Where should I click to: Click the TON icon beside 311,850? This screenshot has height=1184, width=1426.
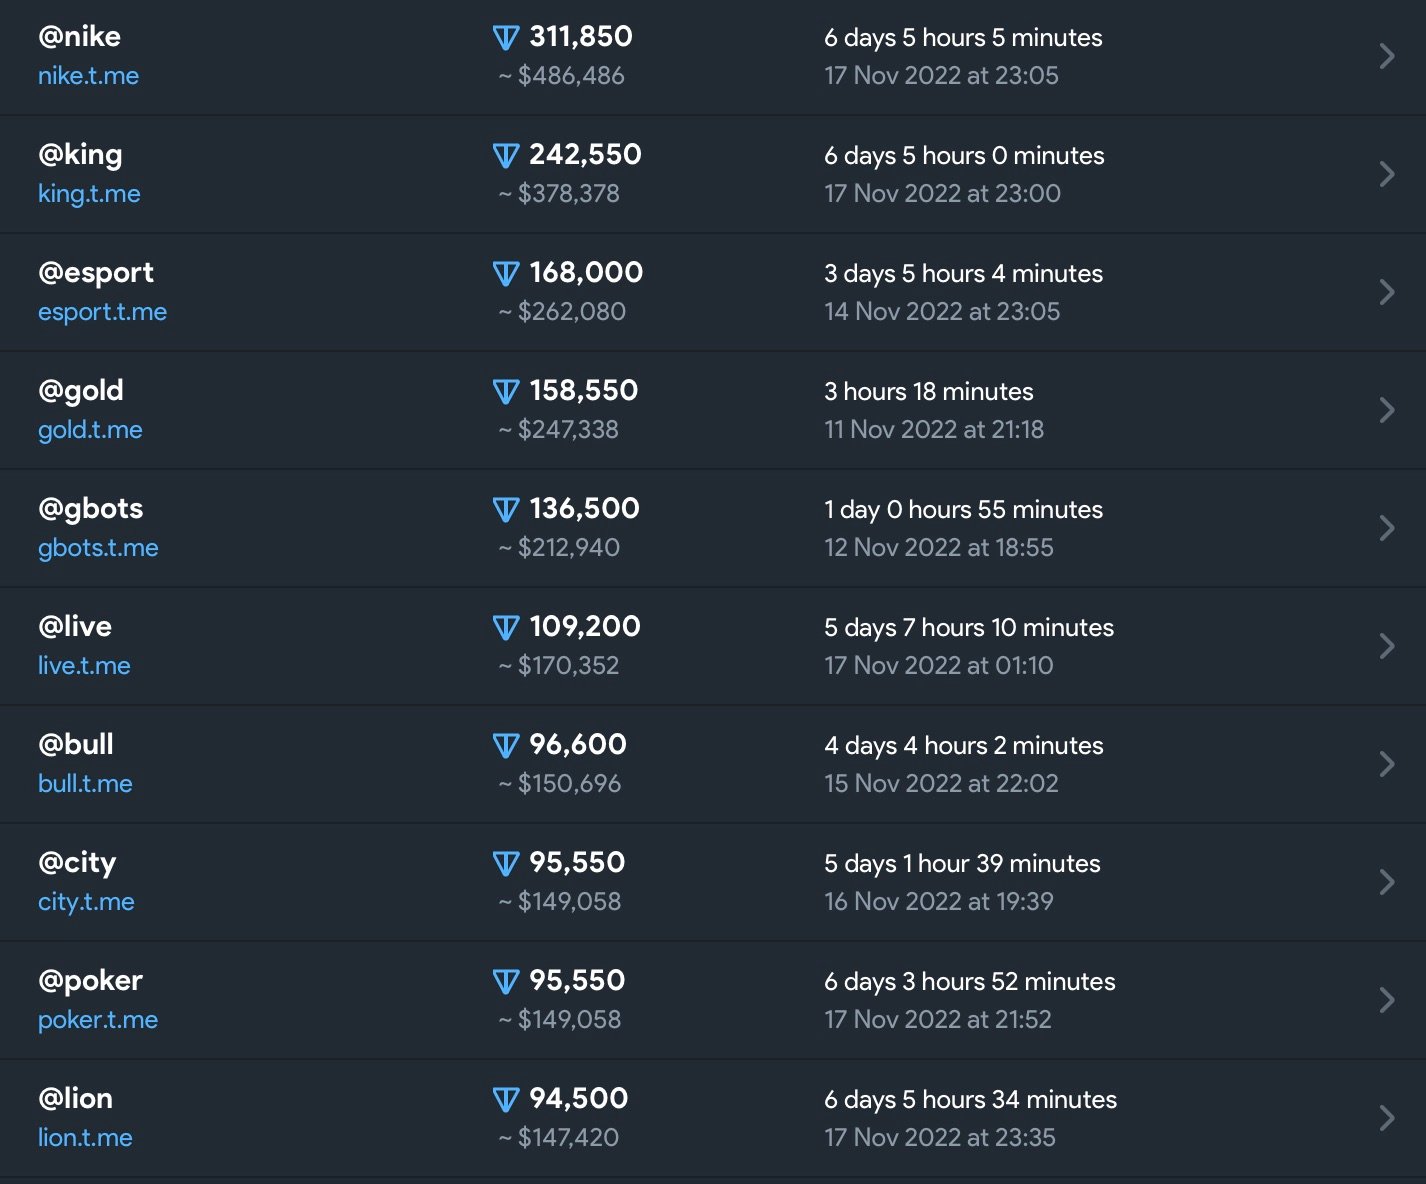[x=506, y=38]
